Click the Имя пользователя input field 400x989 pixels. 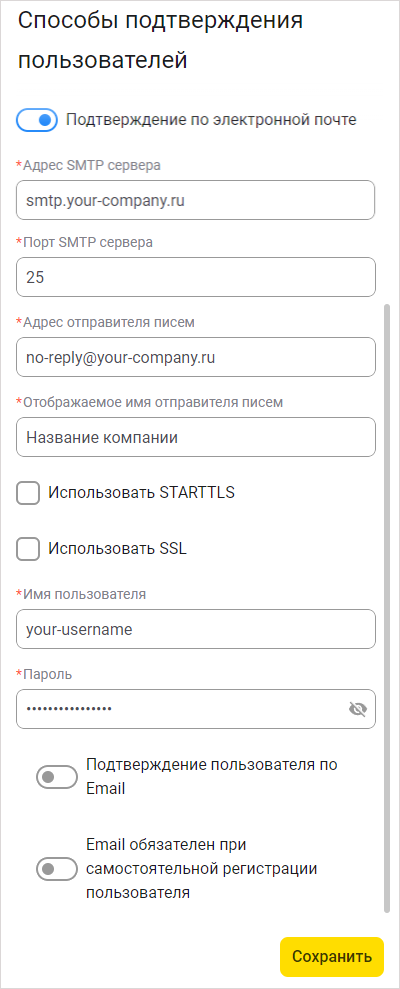[x=196, y=629]
